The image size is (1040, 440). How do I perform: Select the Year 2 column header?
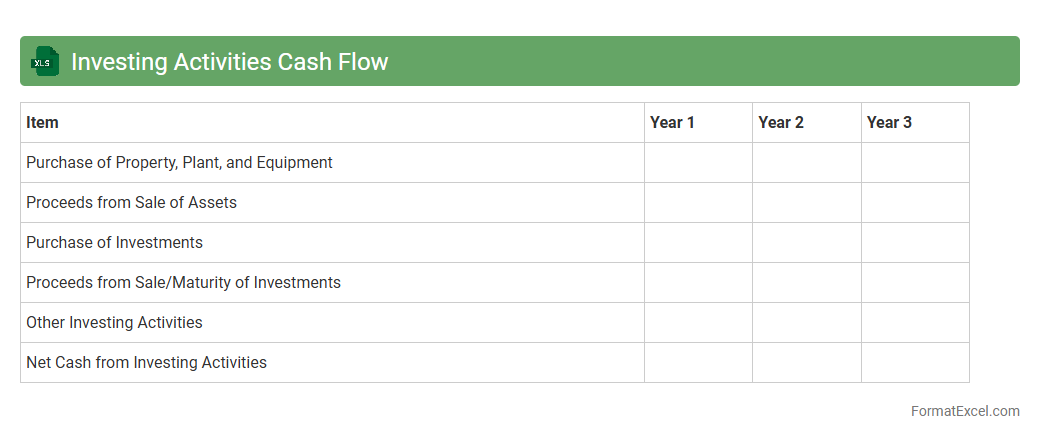(781, 122)
